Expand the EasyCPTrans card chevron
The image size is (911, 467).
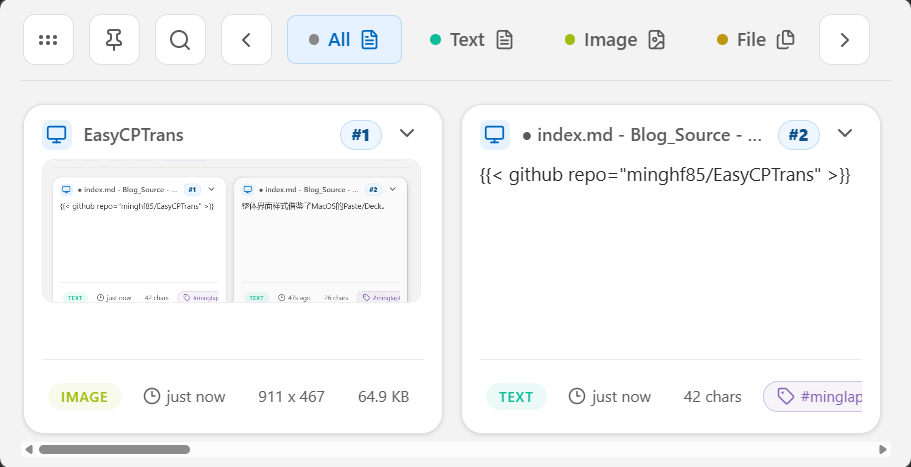pos(407,133)
